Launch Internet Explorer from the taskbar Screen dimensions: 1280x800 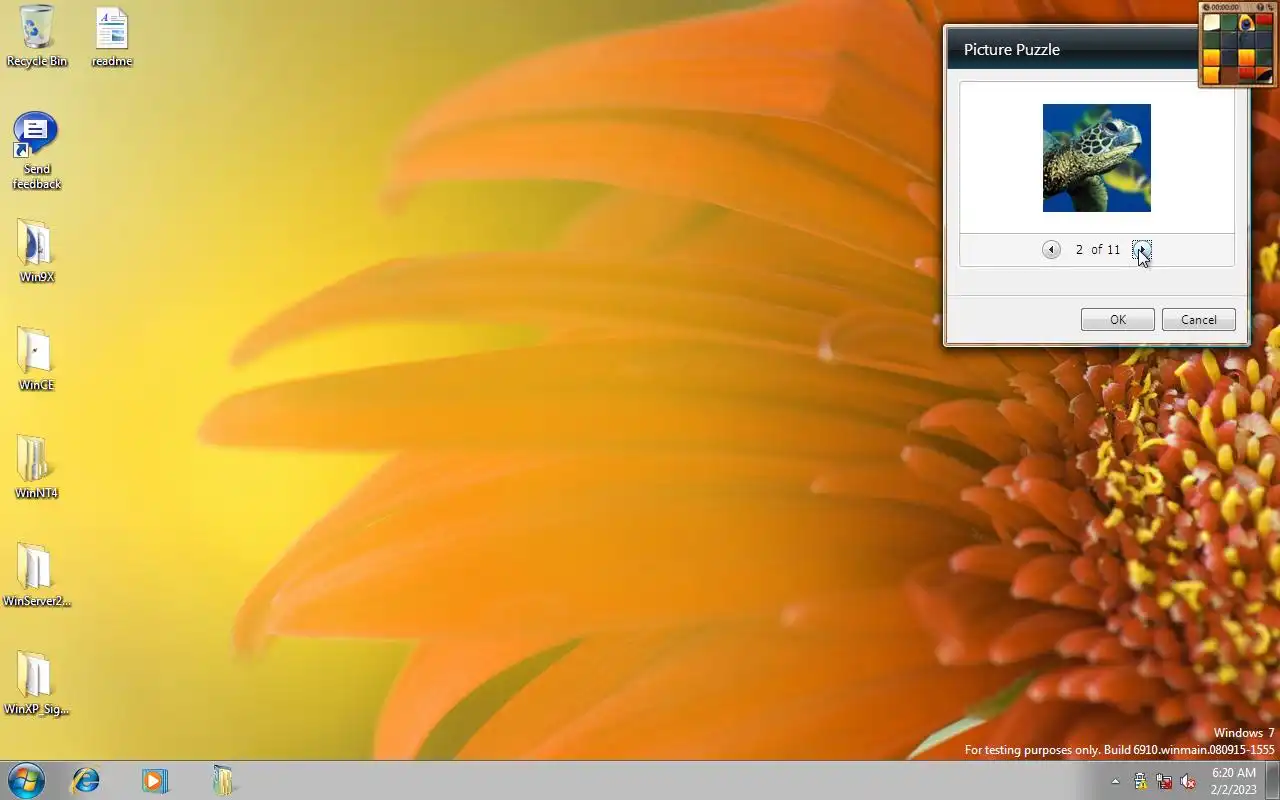pos(86,780)
